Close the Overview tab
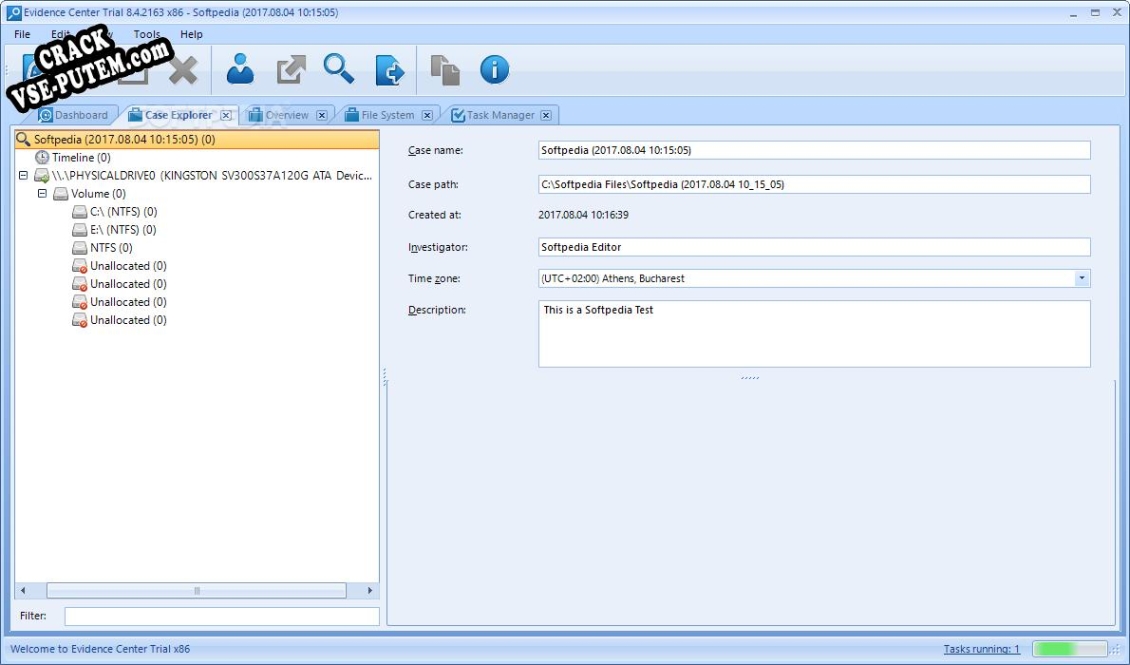1130x665 pixels. [x=321, y=115]
